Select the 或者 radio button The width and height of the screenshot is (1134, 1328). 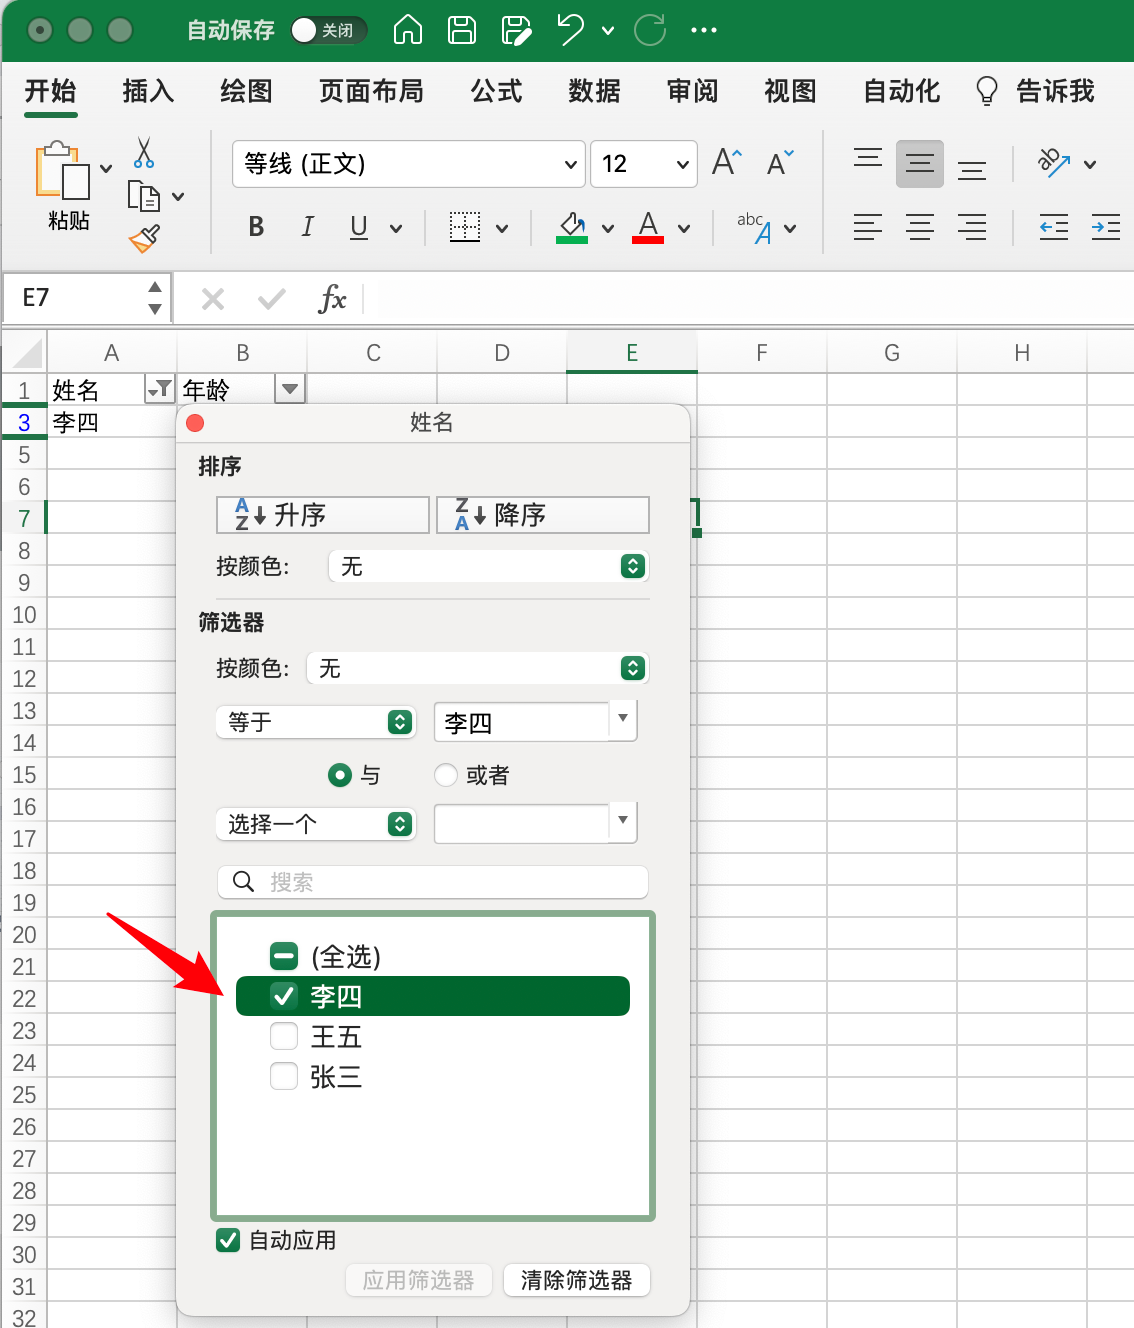pos(446,775)
